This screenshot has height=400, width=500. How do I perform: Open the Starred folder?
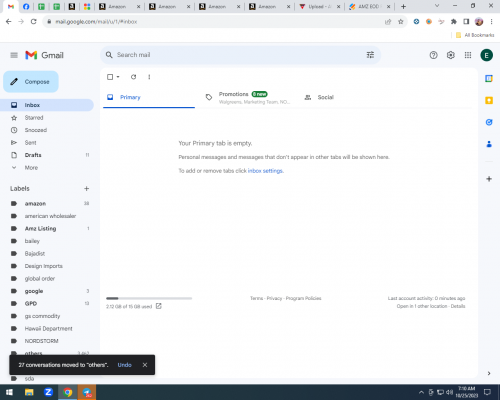47,118
